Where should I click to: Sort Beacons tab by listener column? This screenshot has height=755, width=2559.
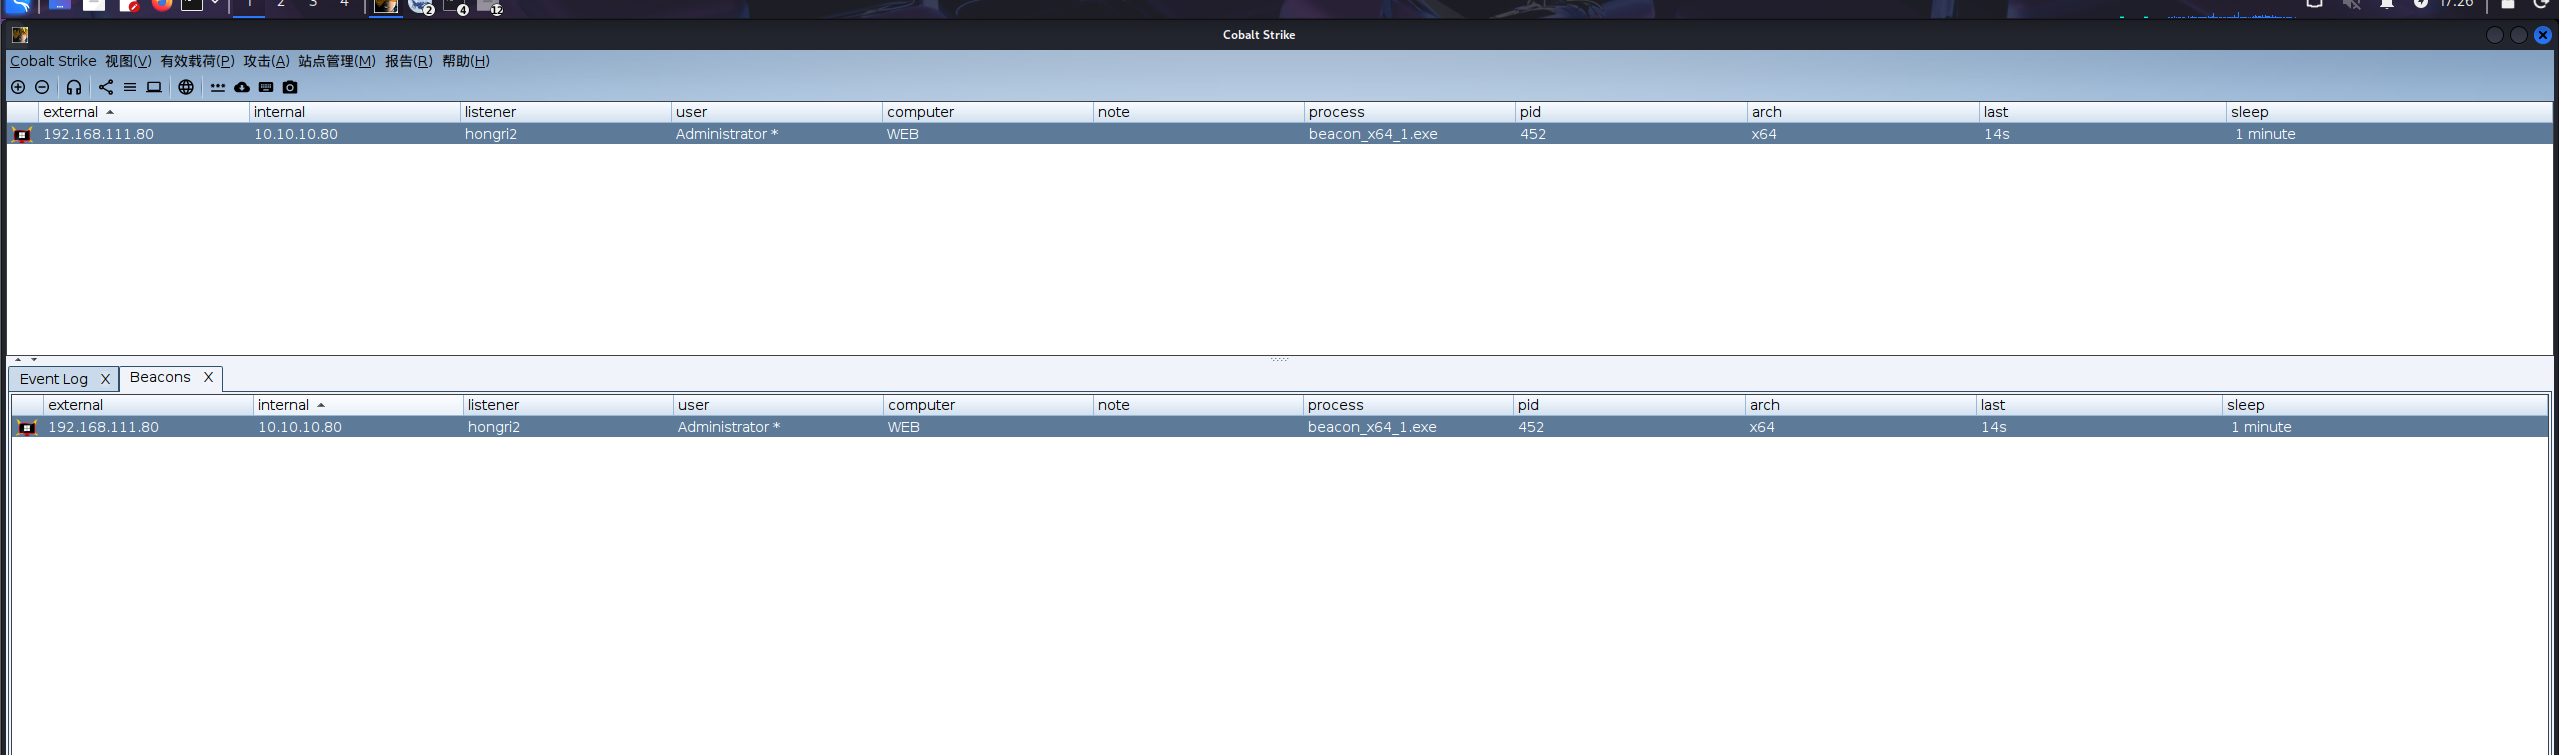tap(568, 405)
